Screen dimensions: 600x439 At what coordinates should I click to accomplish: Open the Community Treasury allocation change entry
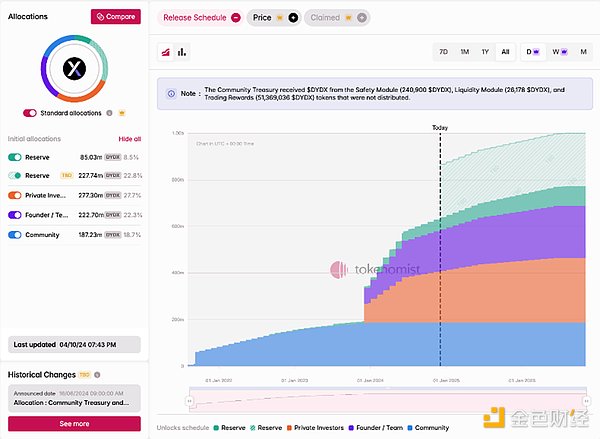click(74, 398)
